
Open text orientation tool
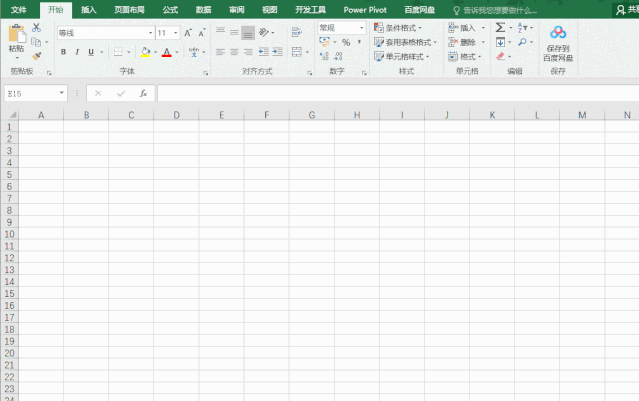click(x=264, y=32)
